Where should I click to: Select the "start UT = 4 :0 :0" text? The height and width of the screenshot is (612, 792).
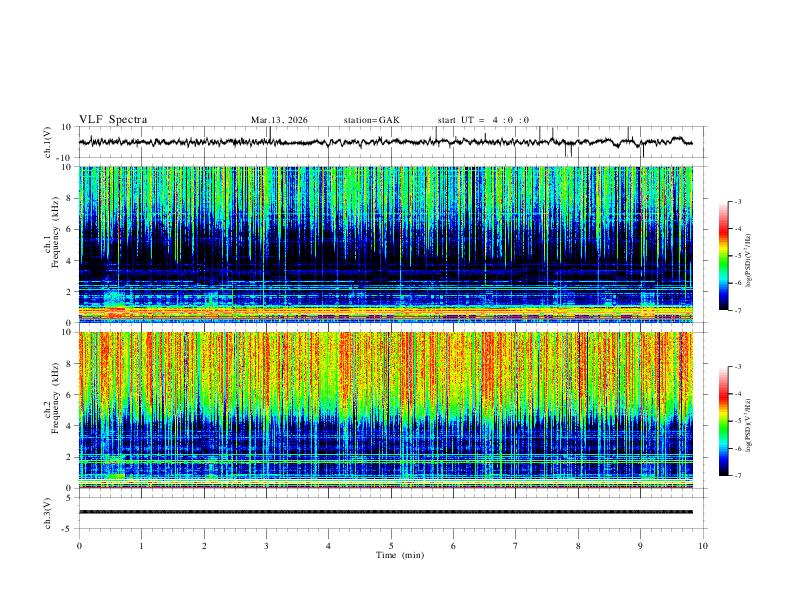pyautogui.click(x=483, y=120)
